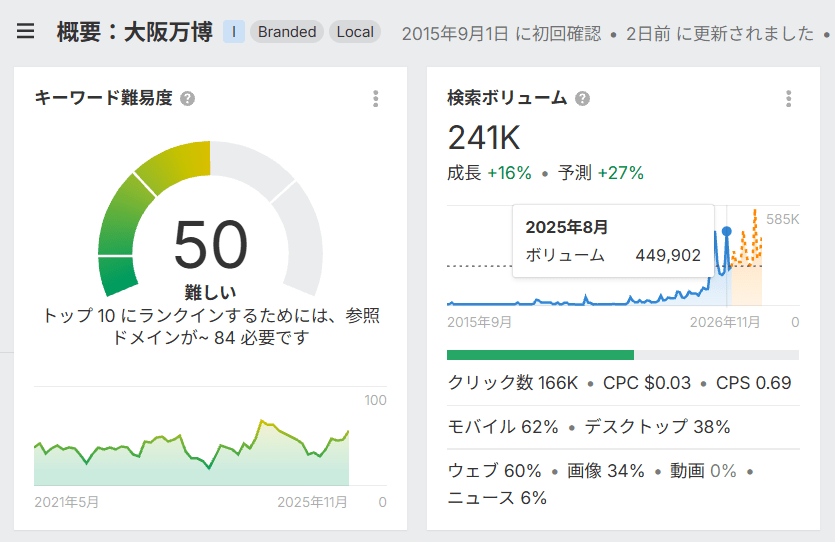Click the 予測 +27% forecast value
The width and height of the screenshot is (835, 542).
tap(601, 173)
